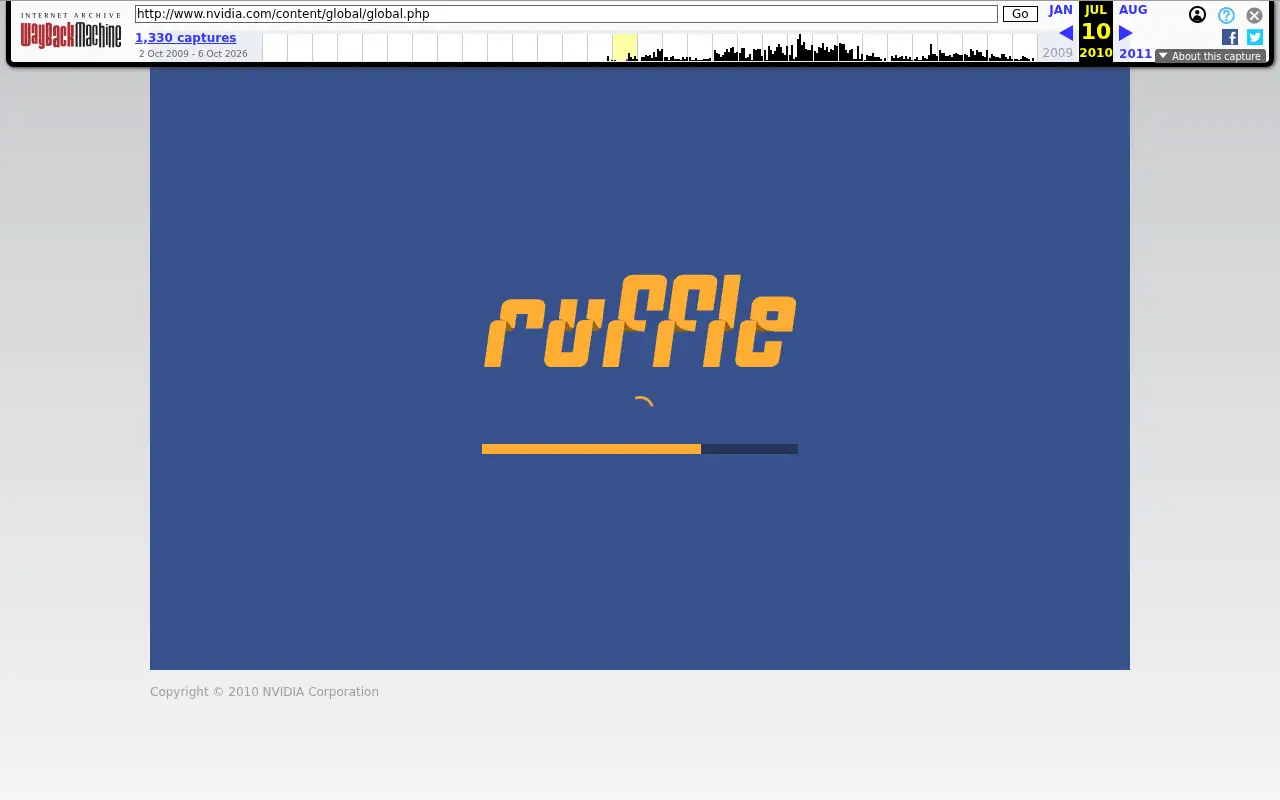This screenshot has width=1280, height=800.
Task: Open the user account icon
Action: tap(1197, 15)
